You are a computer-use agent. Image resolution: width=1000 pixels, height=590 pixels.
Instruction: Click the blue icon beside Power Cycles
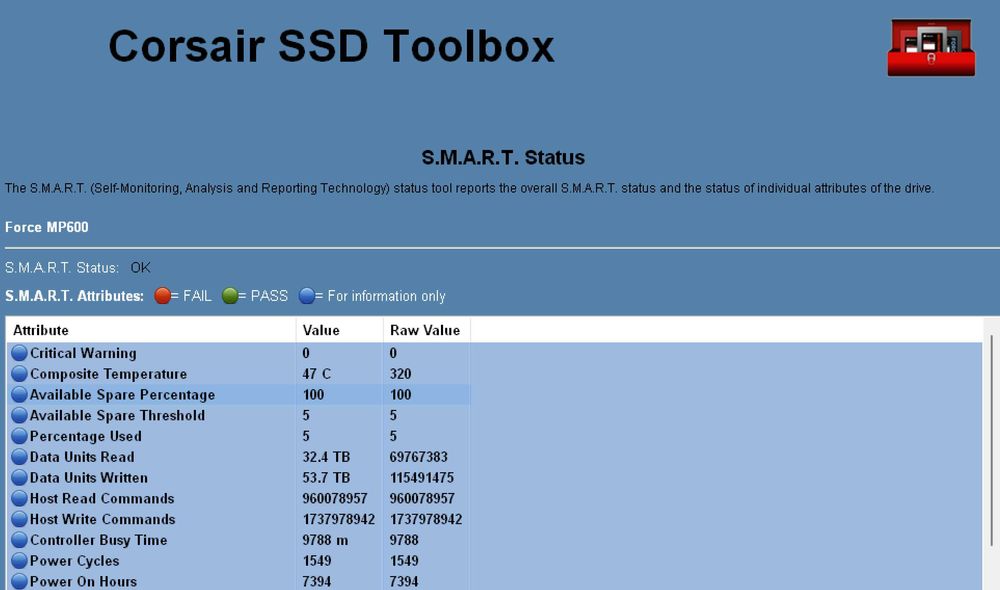click(x=20, y=561)
